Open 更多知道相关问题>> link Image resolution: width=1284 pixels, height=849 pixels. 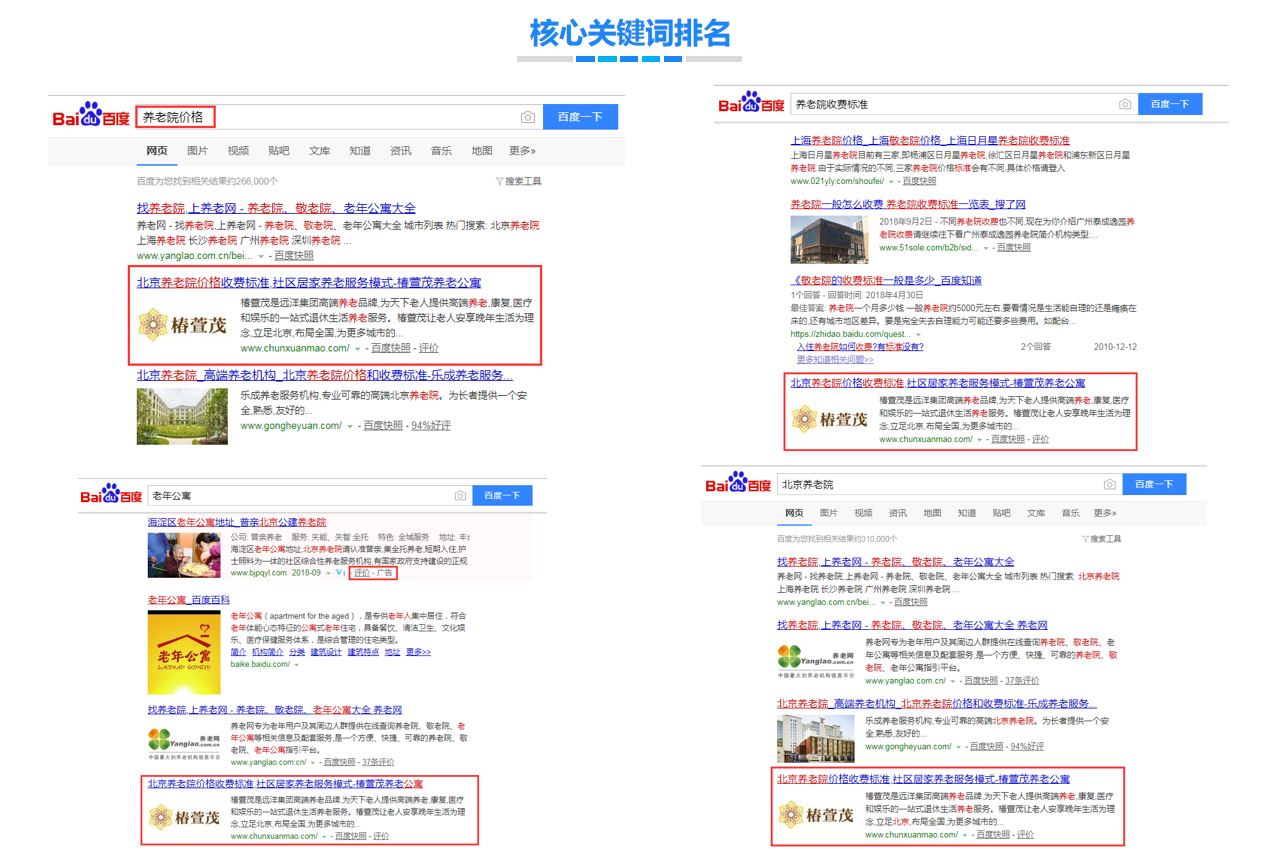tap(835, 359)
